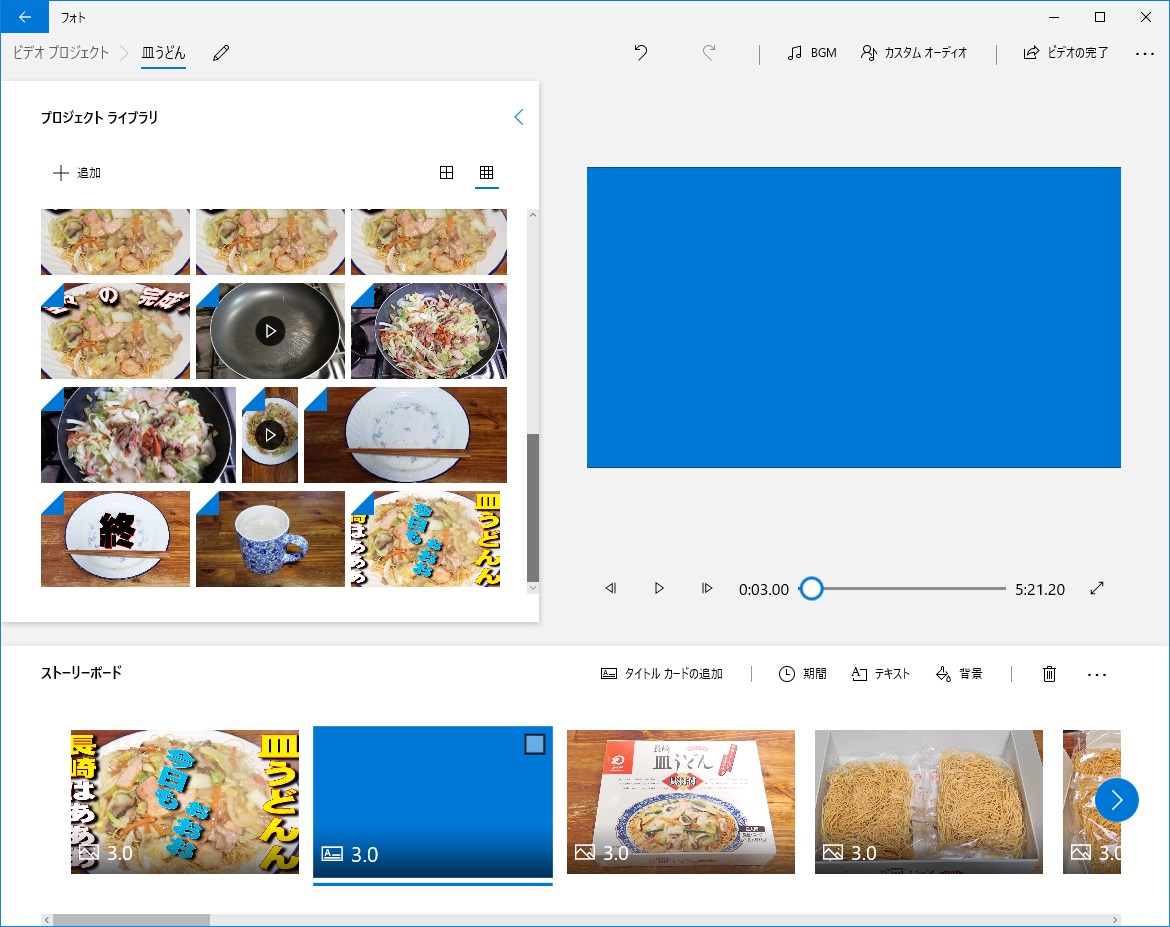The width and height of the screenshot is (1170, 927).
Task: Select the empty plate with chopsticks thumbnail
Action: [405, 434]
